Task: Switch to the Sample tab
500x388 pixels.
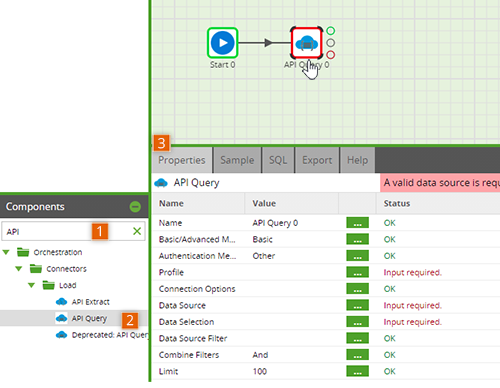Action: point(237,160)
